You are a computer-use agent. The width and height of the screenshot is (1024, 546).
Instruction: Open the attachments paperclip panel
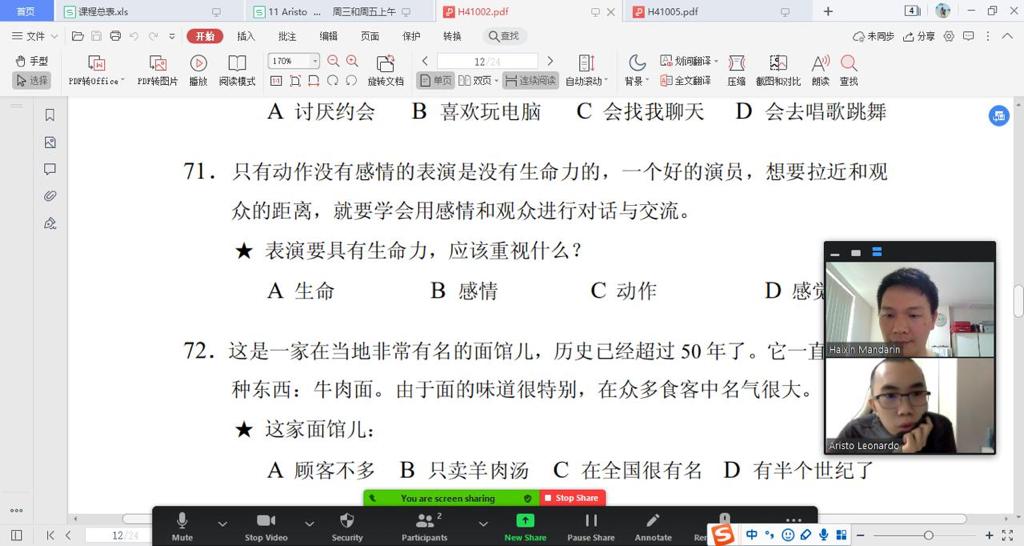50,196
